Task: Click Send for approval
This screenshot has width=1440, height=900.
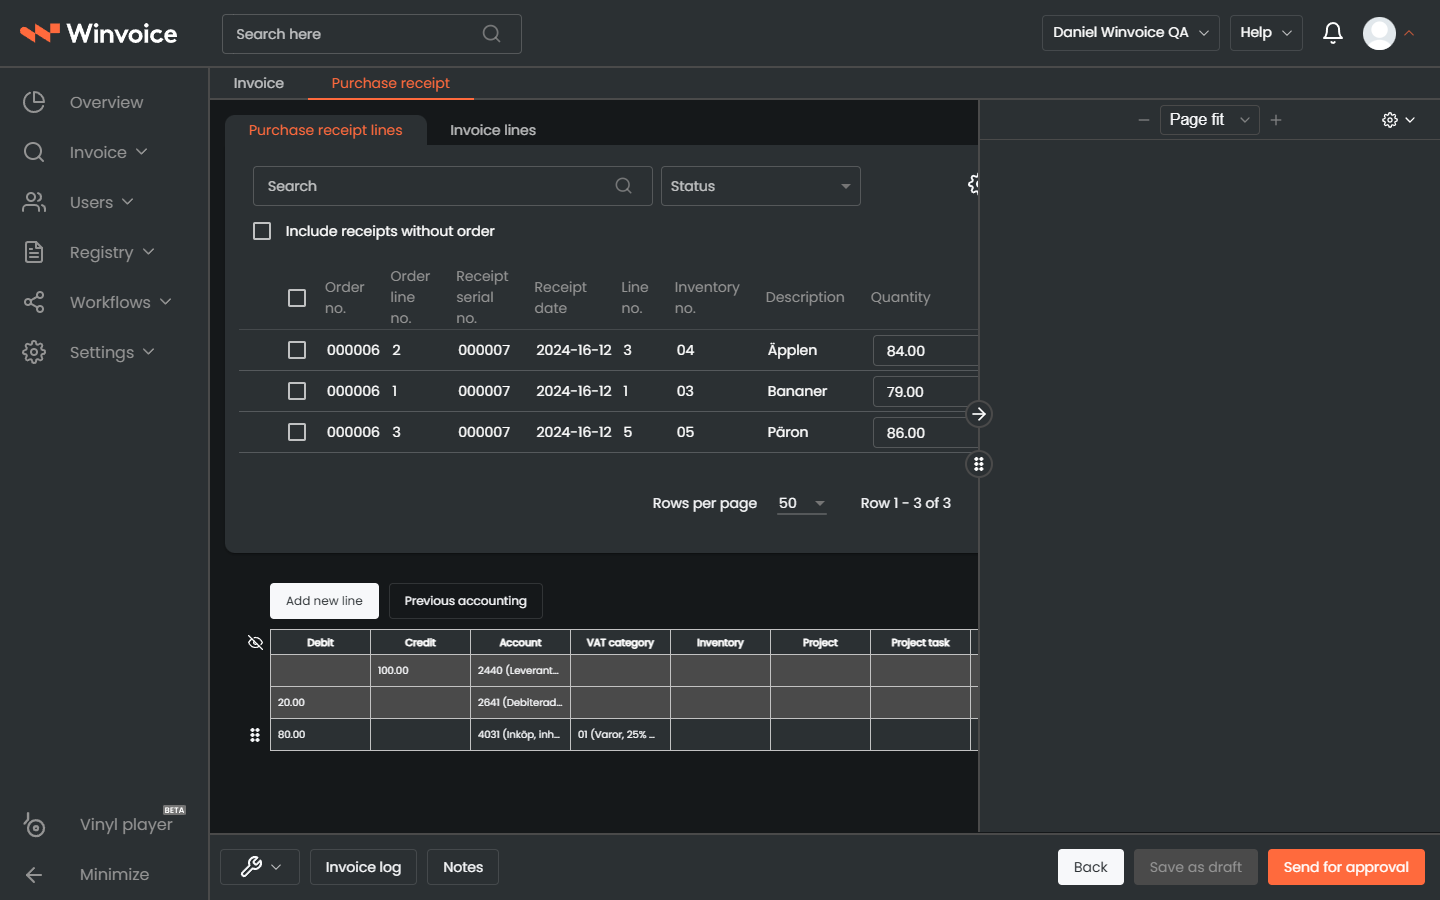Action: [1346, 867]
